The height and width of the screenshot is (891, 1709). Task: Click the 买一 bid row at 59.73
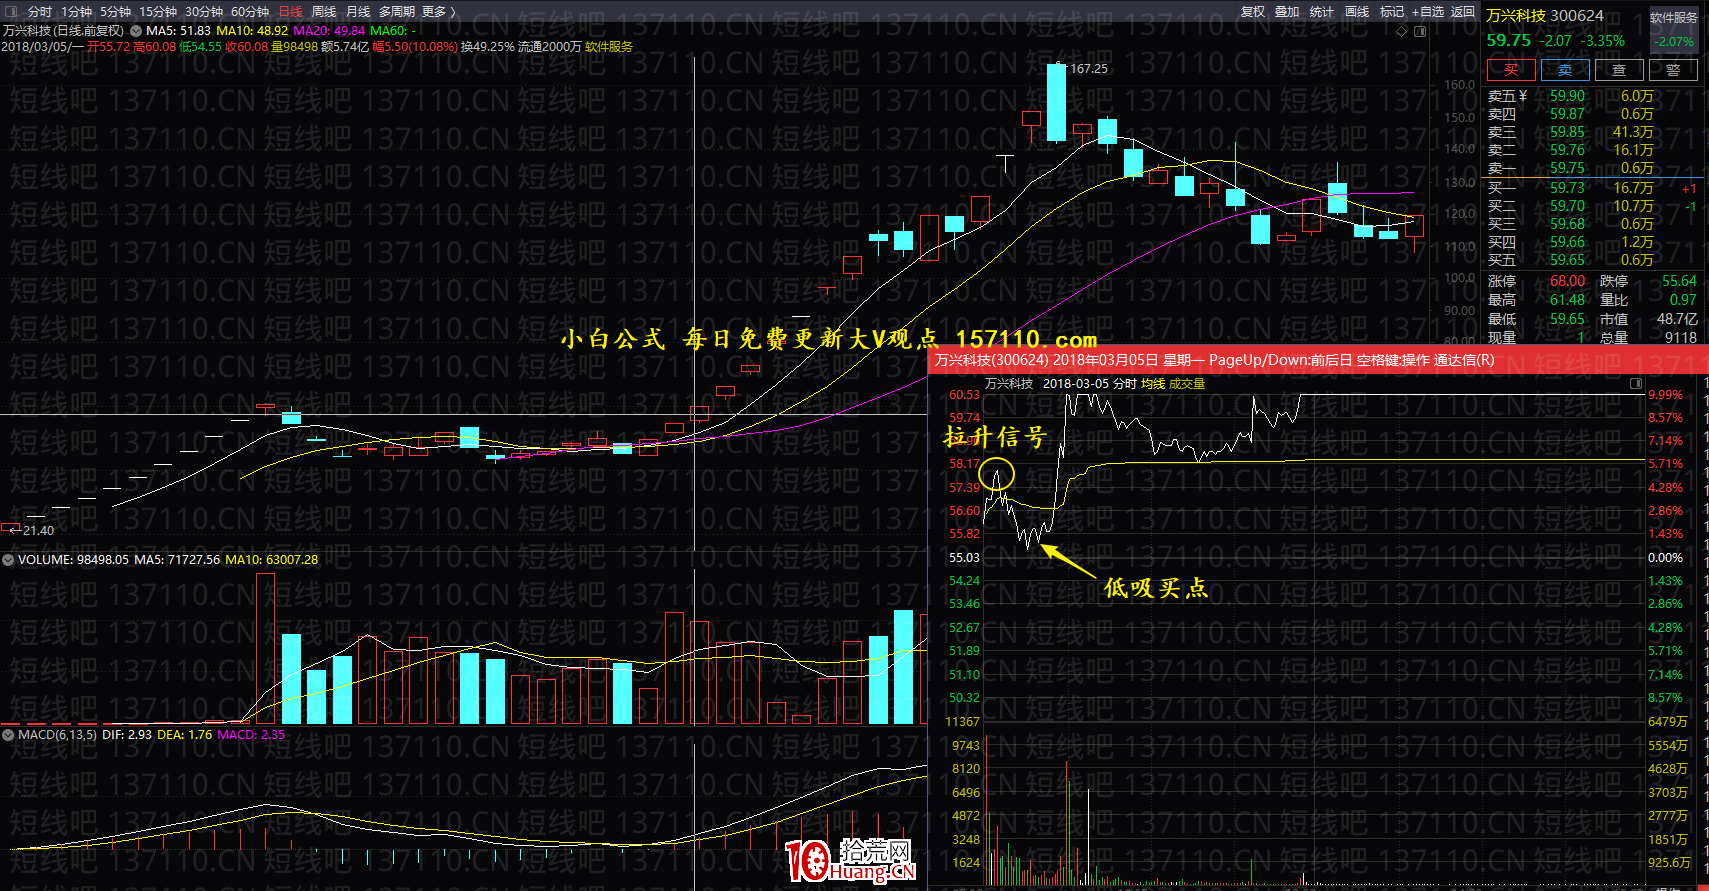click(1592, 188)
